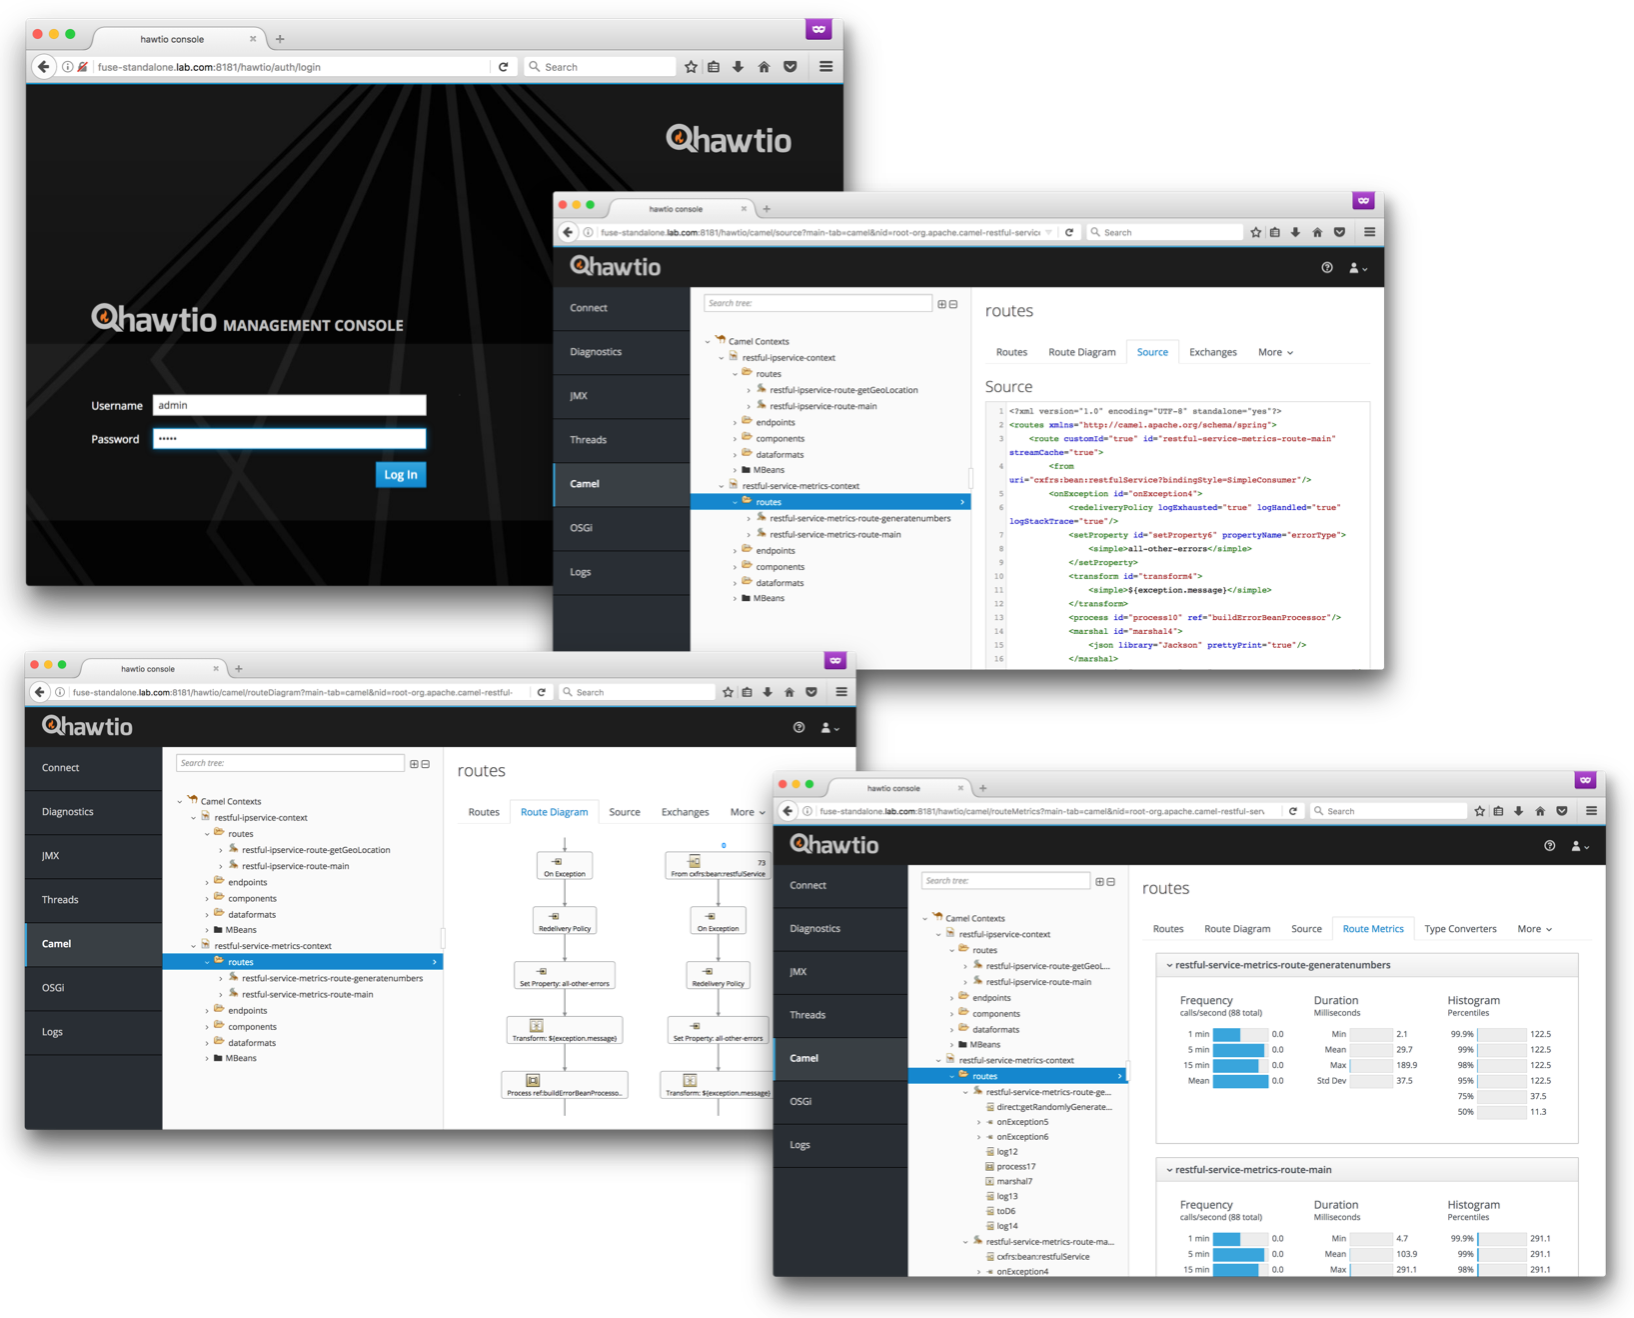This screenshot has width=1634, height=1318.
Task: Select log12 node in Metrics window tree
Action: (1007, 1152)
